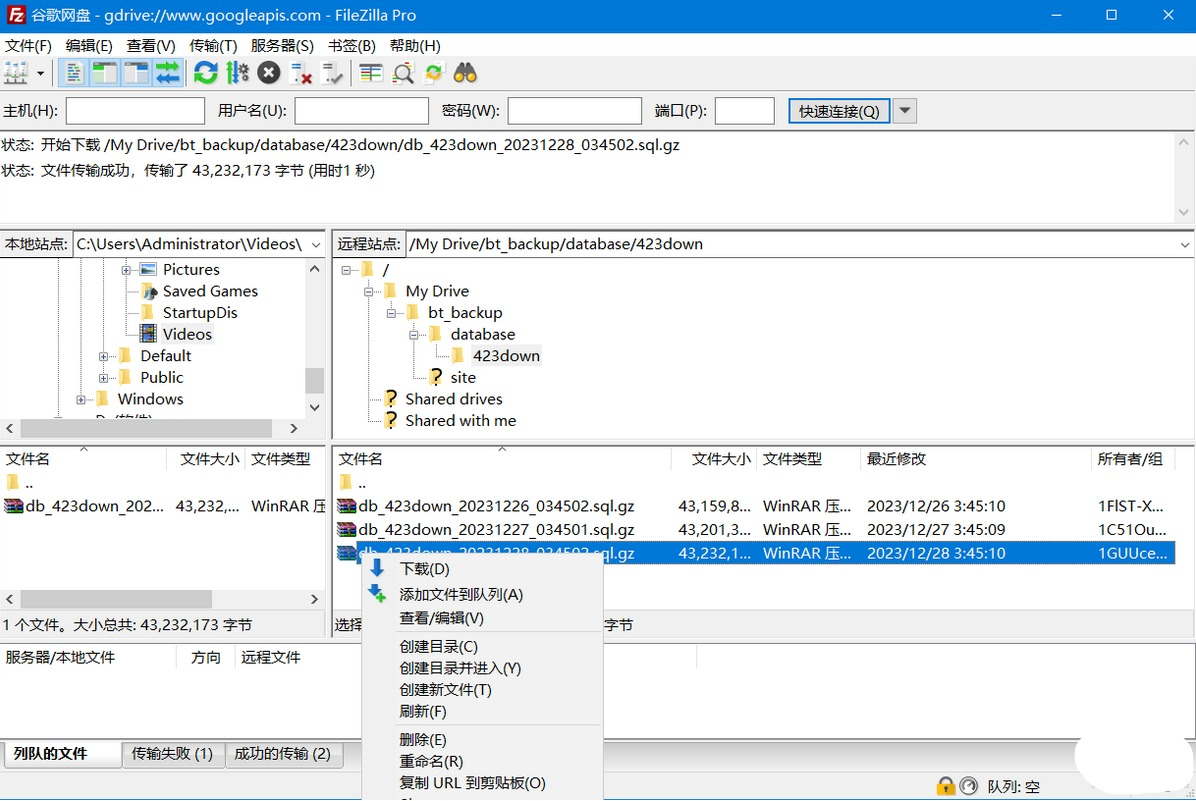The image size is (1196, 801).
Task: Toggle local directory tree view
Action: [x=105, y=72]
